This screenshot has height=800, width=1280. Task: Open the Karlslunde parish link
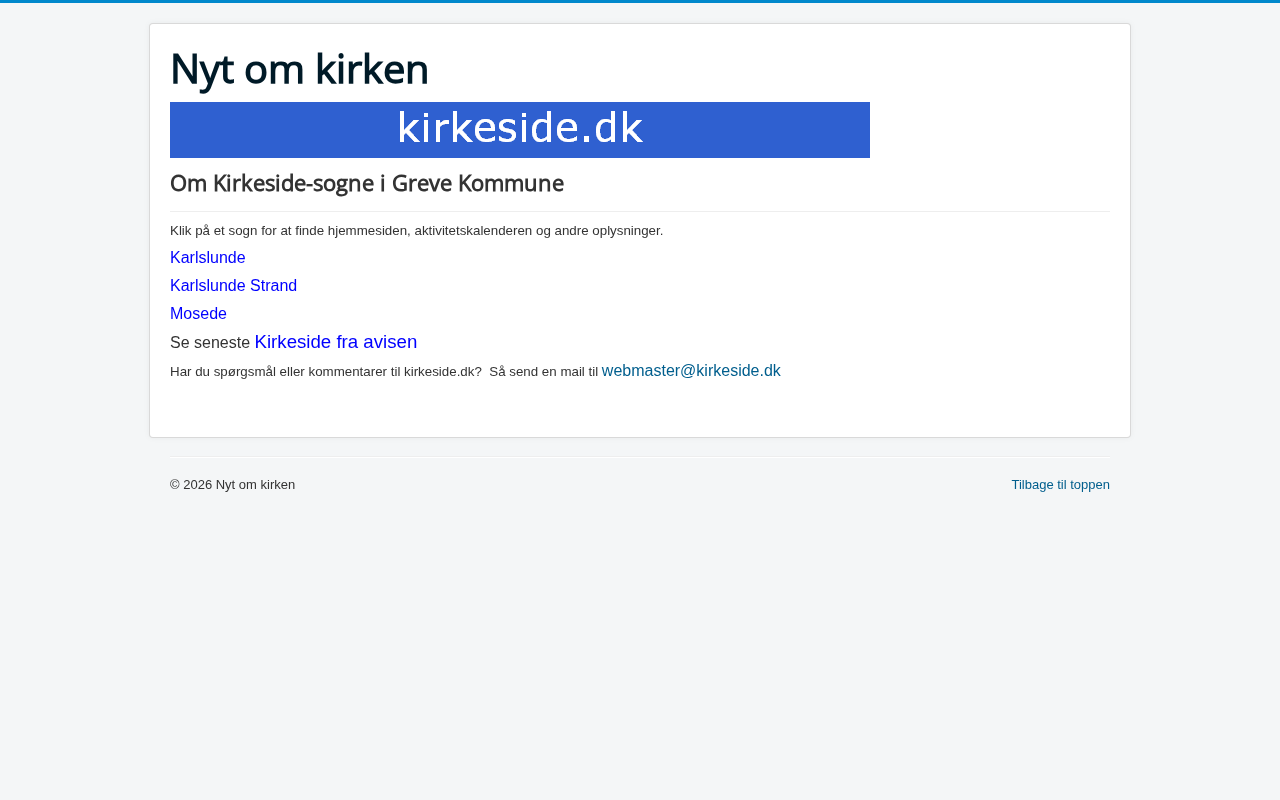point(207,258)
